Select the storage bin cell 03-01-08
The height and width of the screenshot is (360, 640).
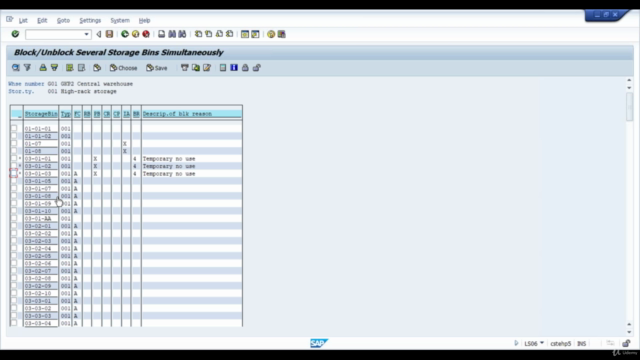[x=41, y=196]
